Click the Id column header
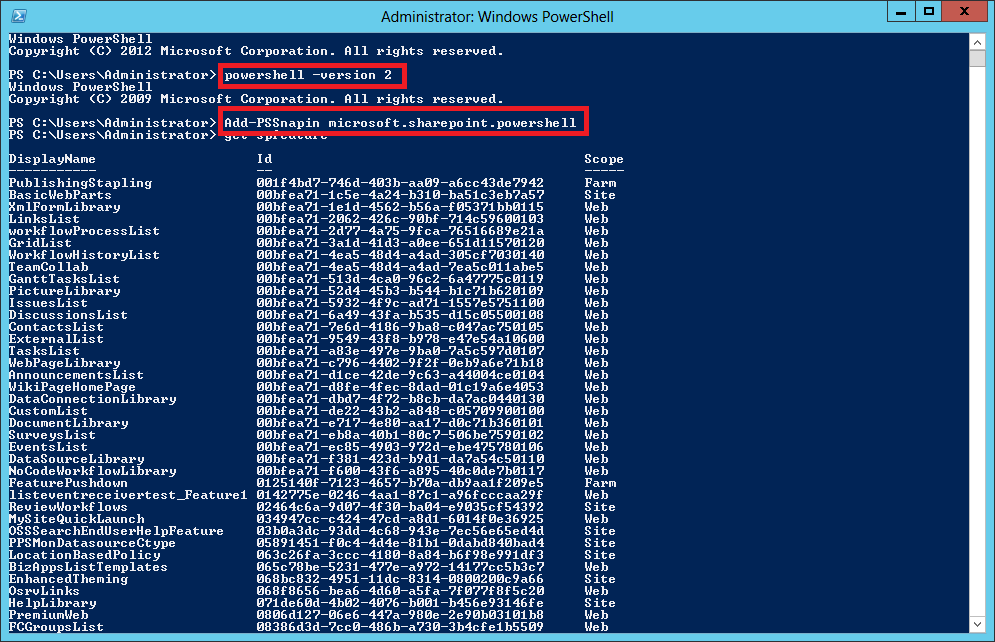Image resolution: width=995 pixels, height=642 pixels. pyautogui.click(x=264, y=159)
